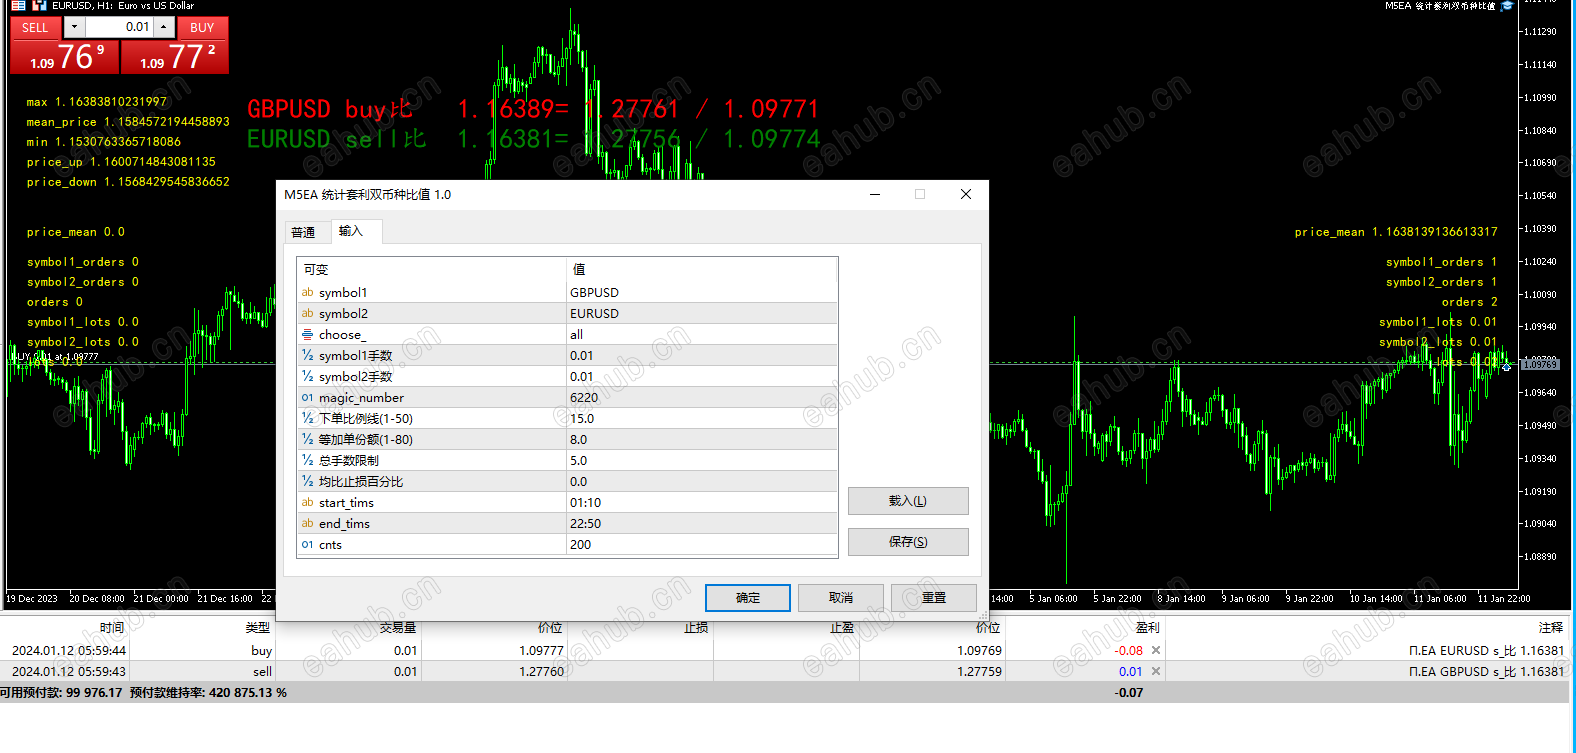The image size is (1576, 753).
Task: Click the BUY button in one-click panel
Action: pos(202,28)
